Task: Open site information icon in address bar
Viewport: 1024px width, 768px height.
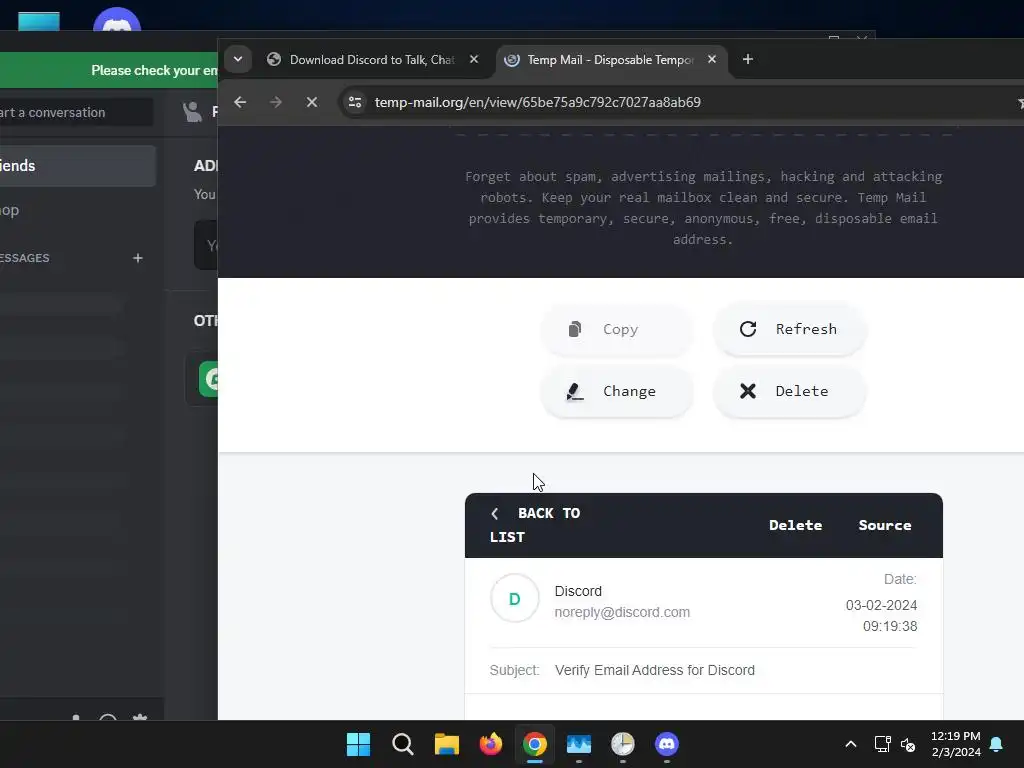Action: click(x=355, y=102)
